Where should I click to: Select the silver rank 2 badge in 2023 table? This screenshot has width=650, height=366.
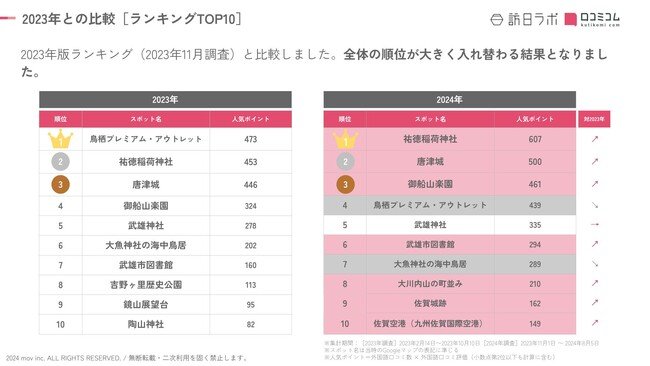pyautogui.click(x=61, y=162)
